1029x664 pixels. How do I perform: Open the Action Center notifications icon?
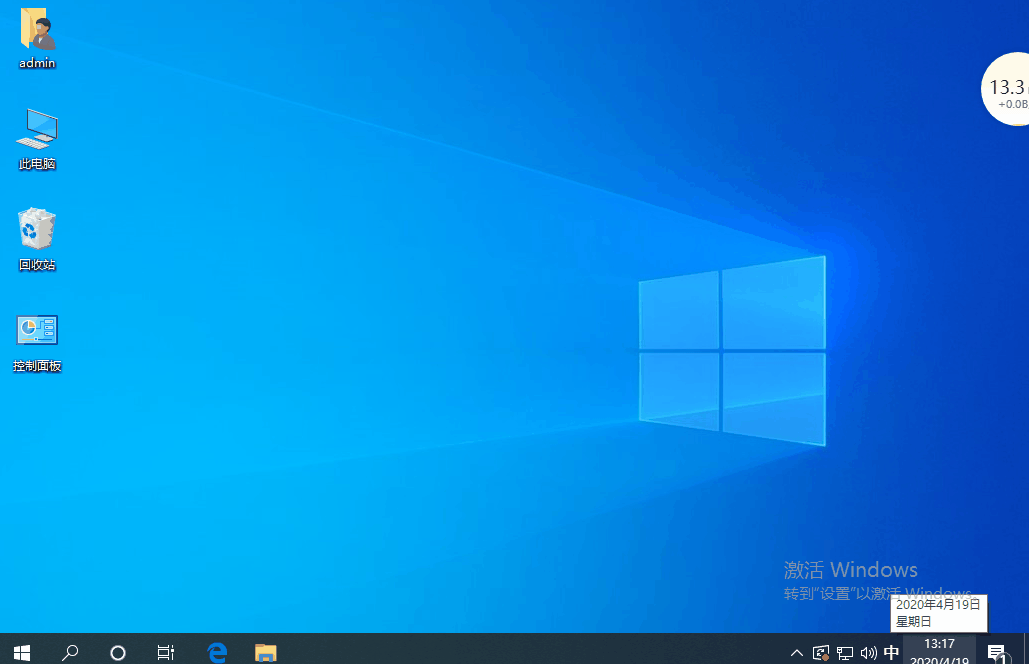pos(998,653)
